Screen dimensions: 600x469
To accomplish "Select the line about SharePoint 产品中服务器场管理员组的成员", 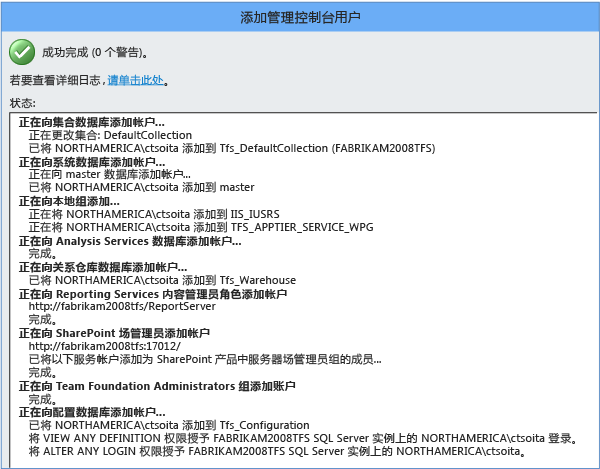I will click(205, 360).
